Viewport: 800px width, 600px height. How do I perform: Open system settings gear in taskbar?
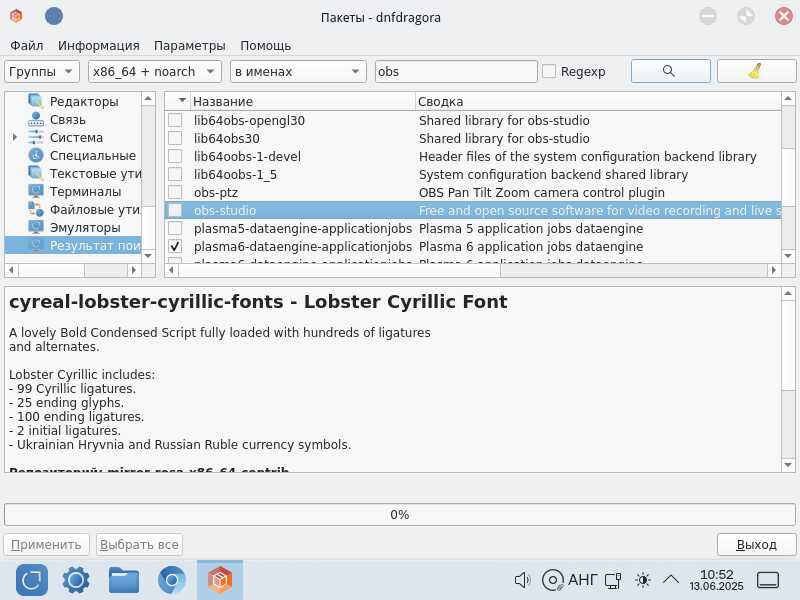76,580
